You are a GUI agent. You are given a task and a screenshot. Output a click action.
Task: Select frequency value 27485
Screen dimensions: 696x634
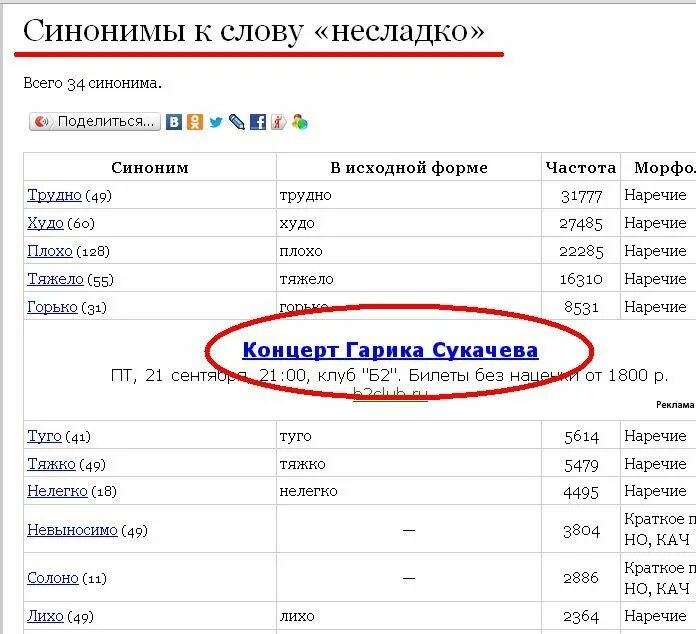(581, 224)
